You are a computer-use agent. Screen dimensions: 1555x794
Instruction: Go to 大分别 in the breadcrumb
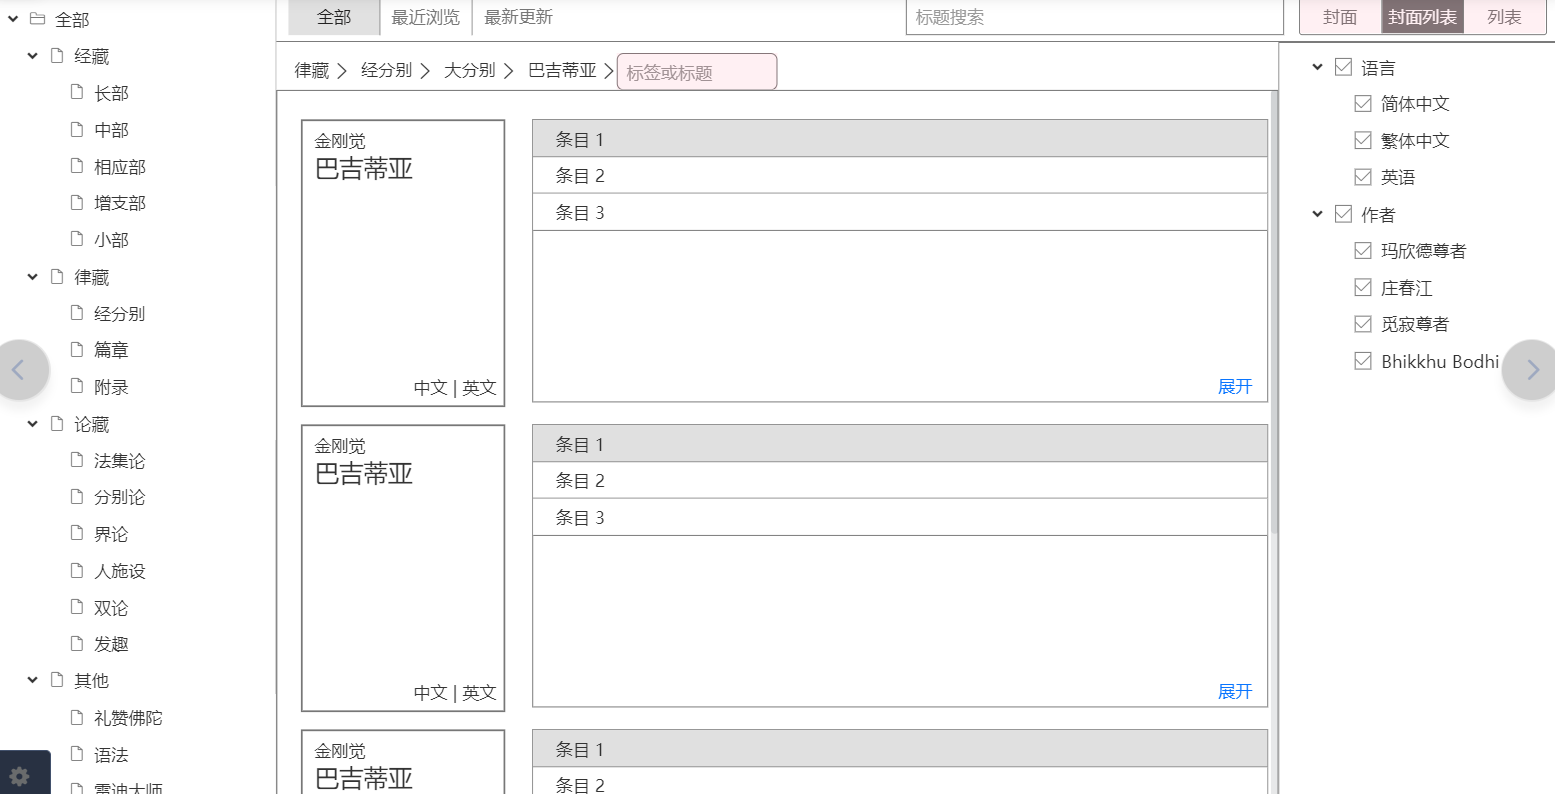pos(470,70)
